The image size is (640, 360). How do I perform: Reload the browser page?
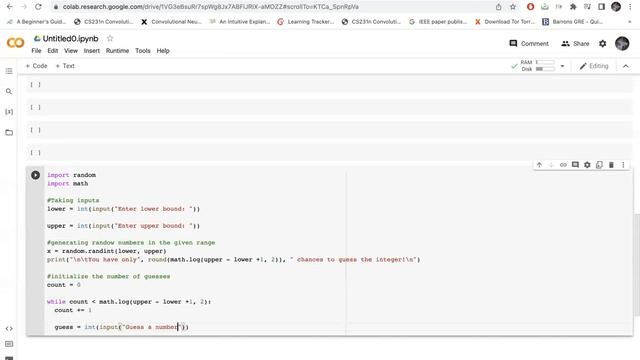click(x=38, y=7)
